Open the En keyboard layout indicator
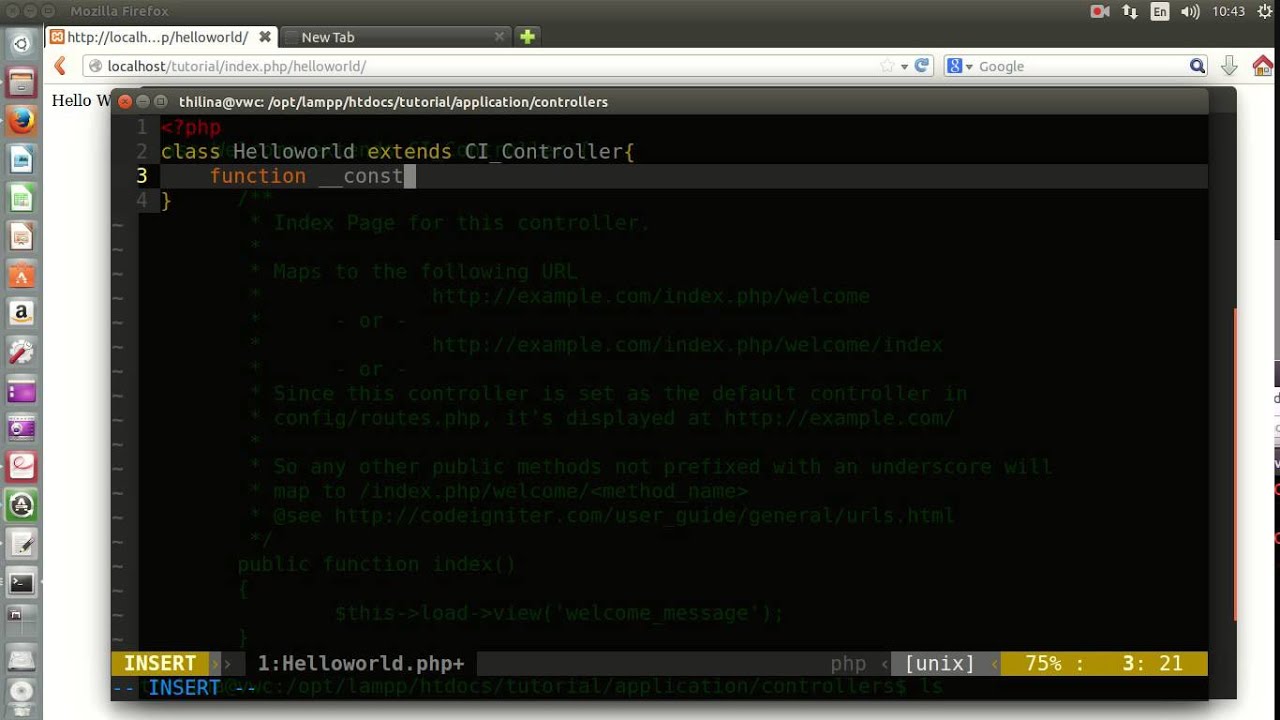1280x720 pixels. 1159,11
